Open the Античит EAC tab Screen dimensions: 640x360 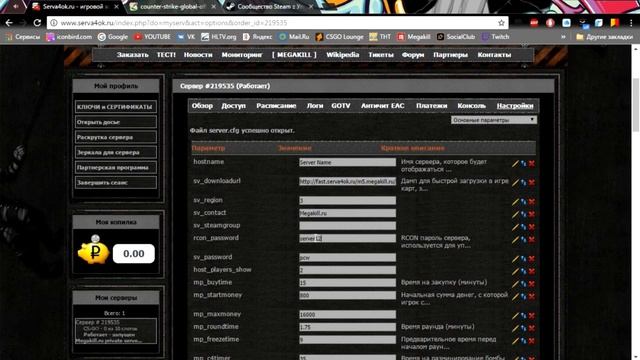(x=382, y=106)
